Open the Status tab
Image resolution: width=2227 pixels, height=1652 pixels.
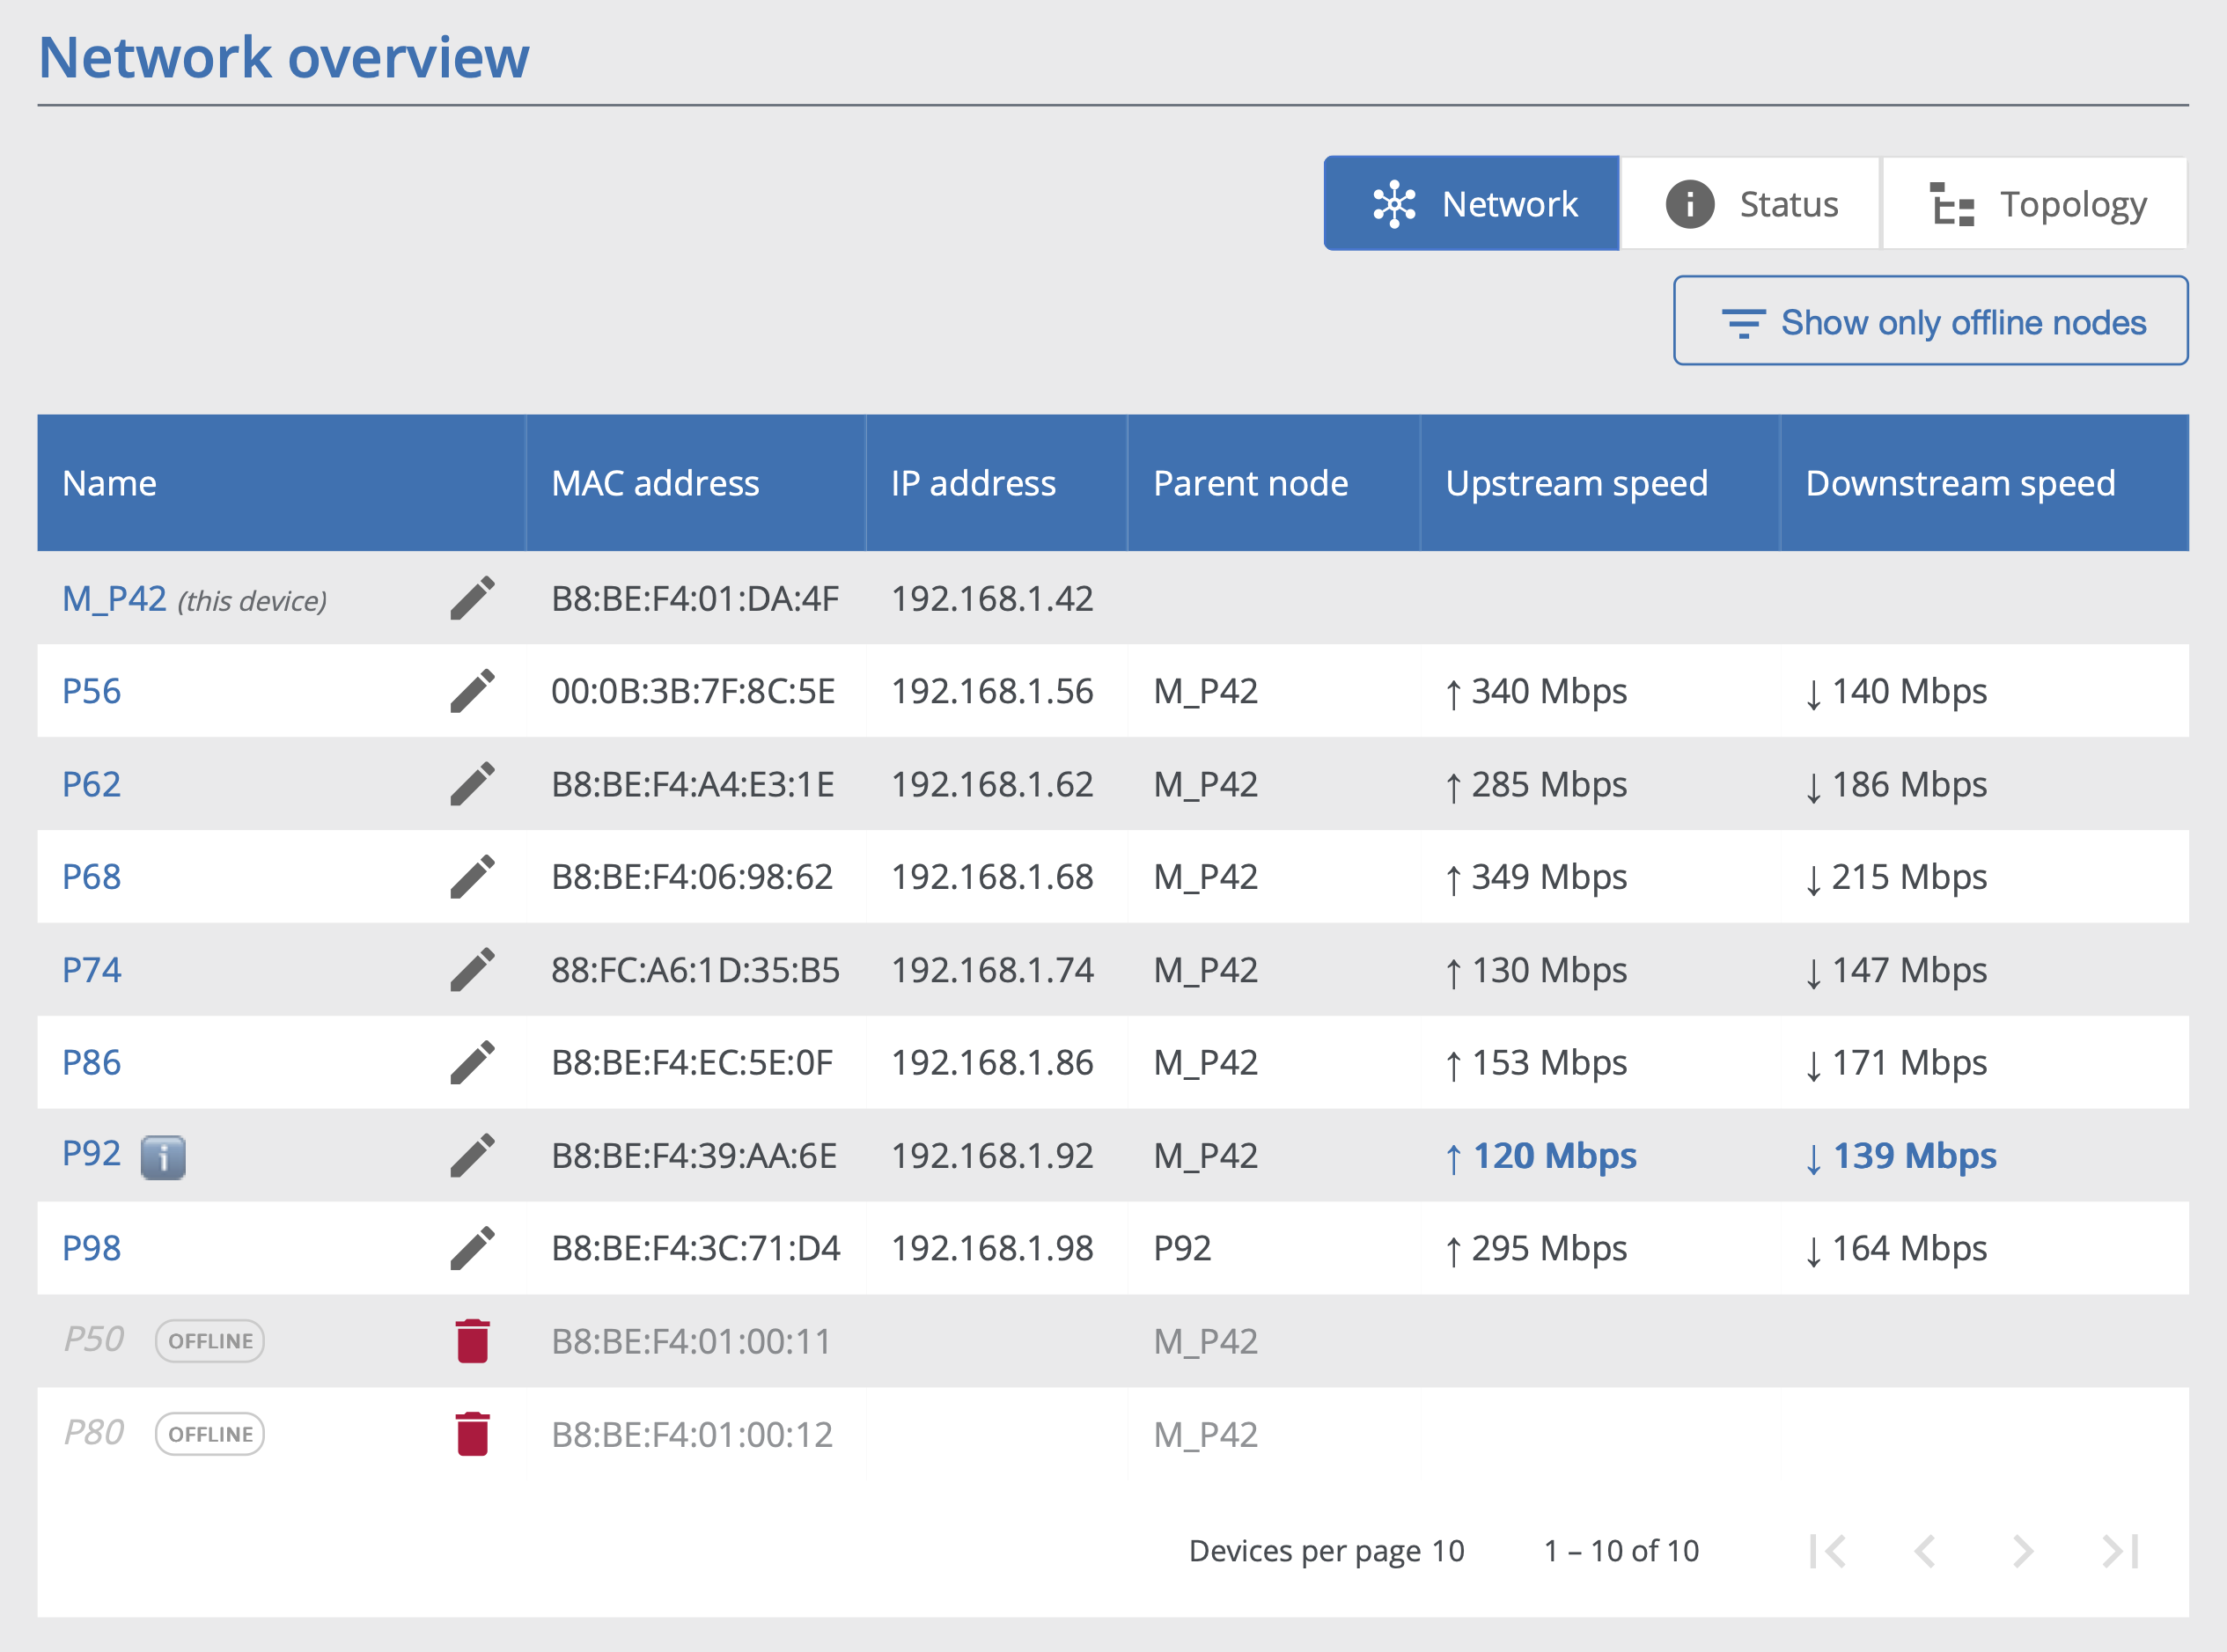click(x=1750, y=203)
